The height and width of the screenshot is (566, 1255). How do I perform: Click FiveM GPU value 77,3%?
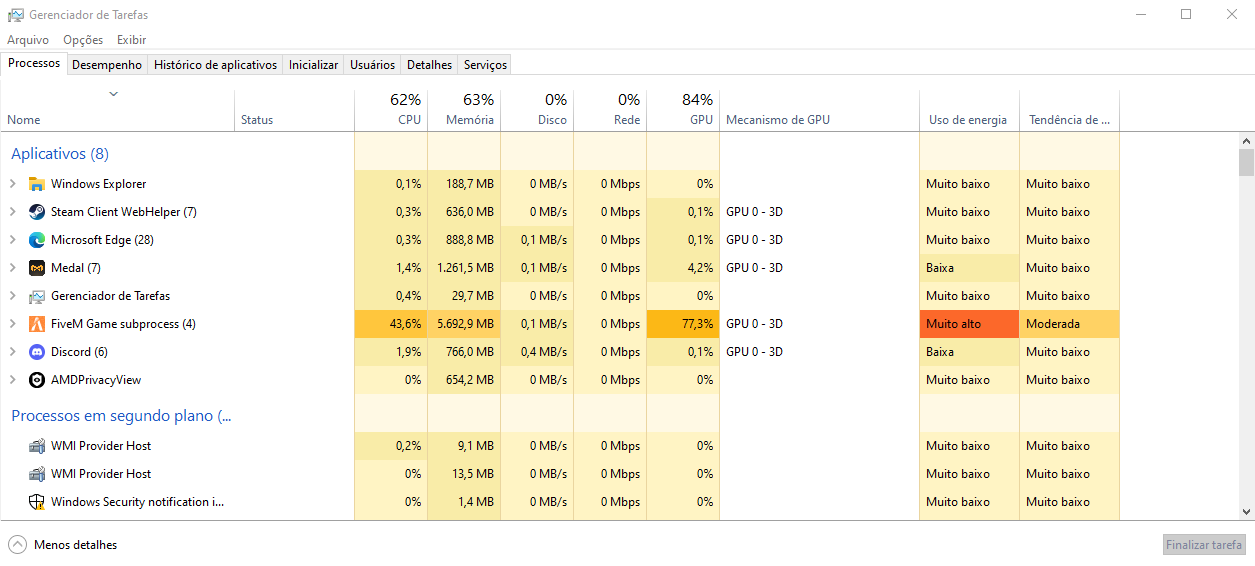pyautogui.click(x=683, y=324)
